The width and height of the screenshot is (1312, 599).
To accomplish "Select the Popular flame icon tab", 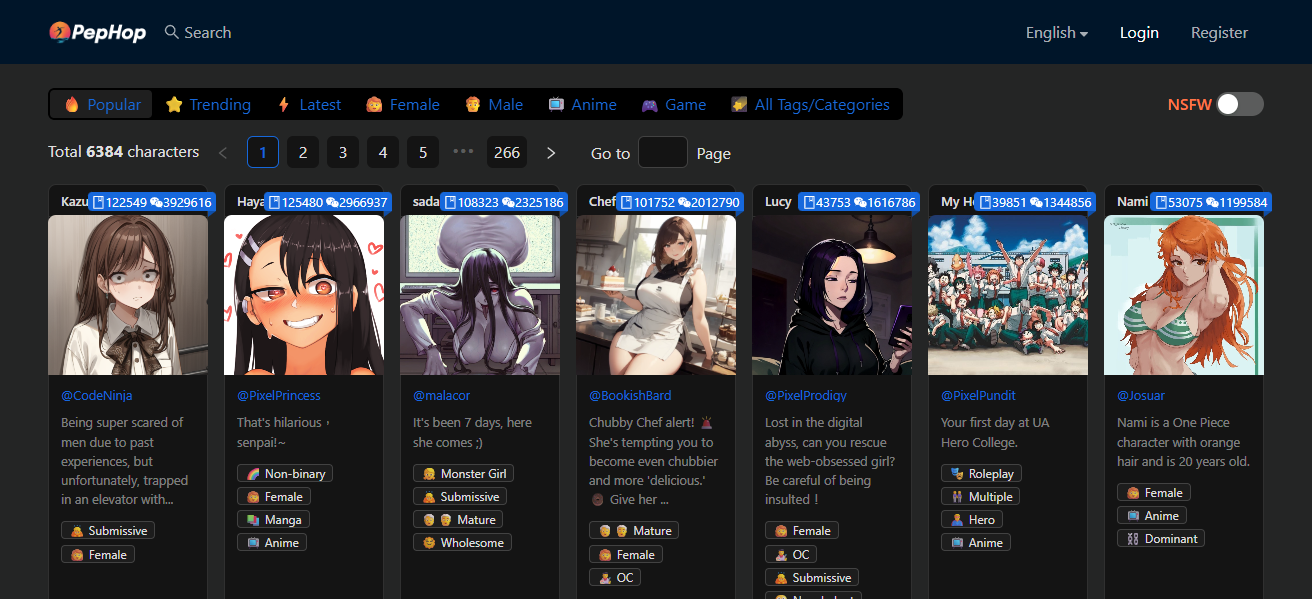I will coord(72,105).
